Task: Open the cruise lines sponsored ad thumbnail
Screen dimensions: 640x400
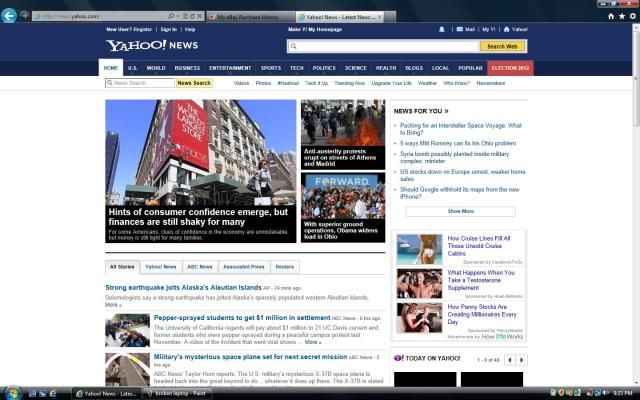Action: click(x=419, y=249)
